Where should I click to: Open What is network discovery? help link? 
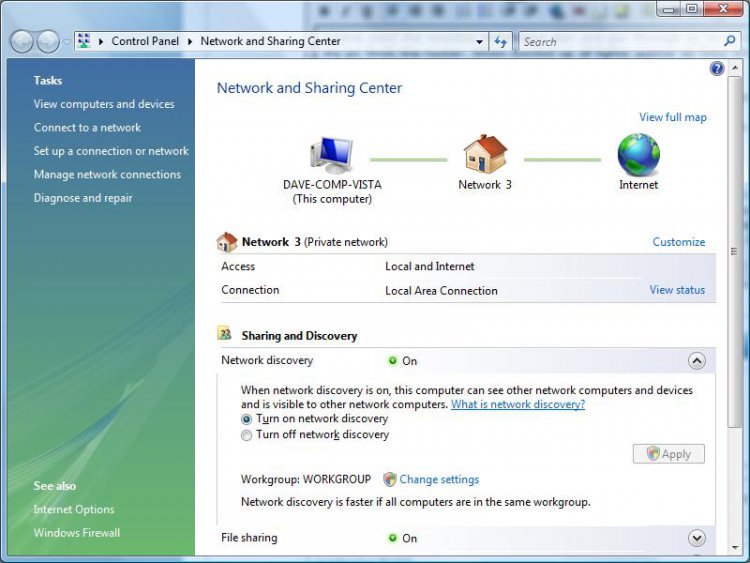(518, 404)
